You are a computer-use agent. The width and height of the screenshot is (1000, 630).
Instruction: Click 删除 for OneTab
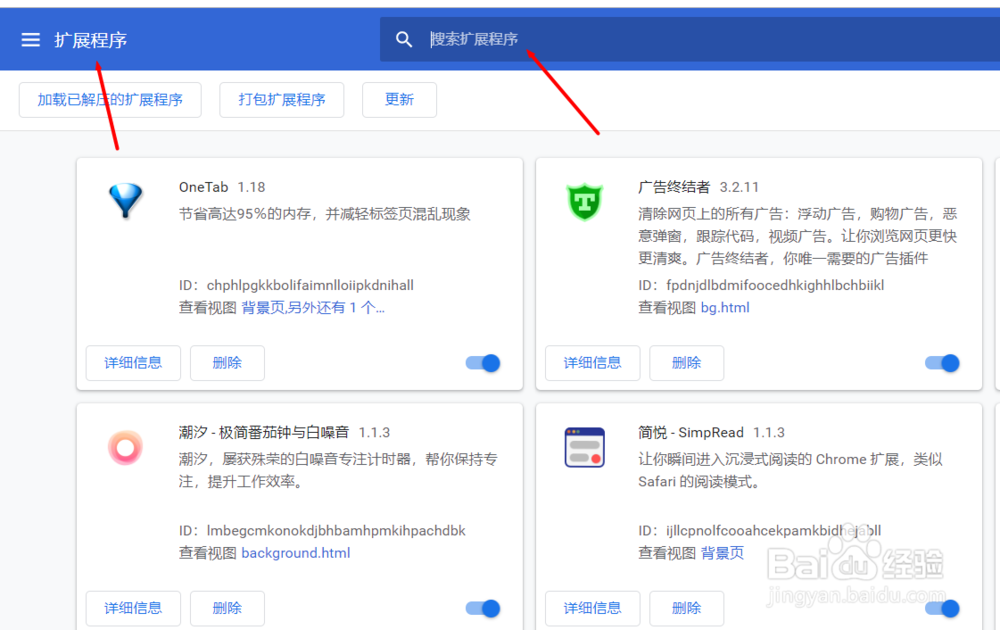pyautogui.click(x=227, y=363)
